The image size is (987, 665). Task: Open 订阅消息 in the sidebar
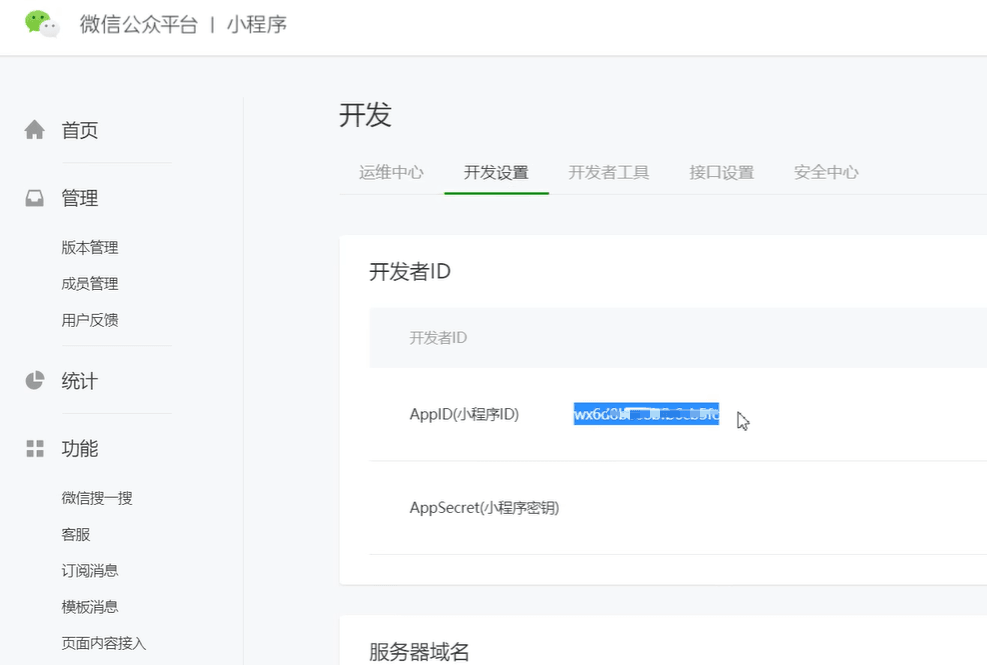click(90, 571)
